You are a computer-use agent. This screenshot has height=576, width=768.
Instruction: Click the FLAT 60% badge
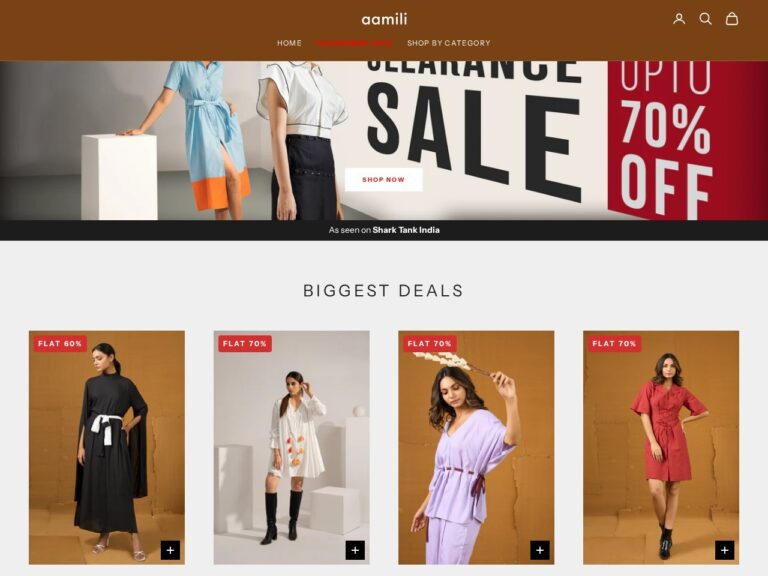click(x=60, y=343)
